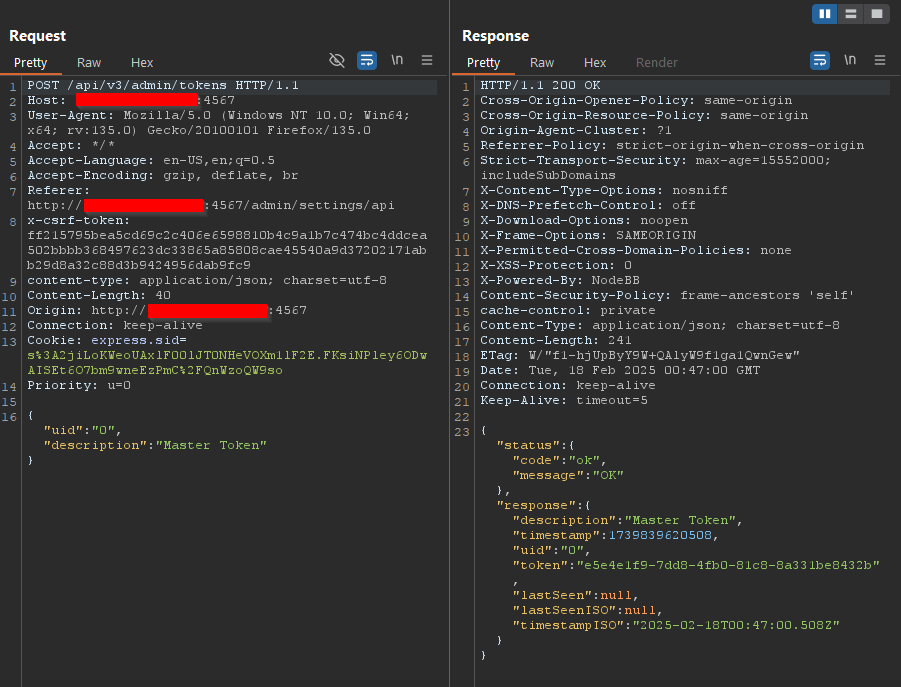The height and width of the screenshot is (687, 901).
Task: Toggle the \n display in Request view
Action: pos(397,60)
